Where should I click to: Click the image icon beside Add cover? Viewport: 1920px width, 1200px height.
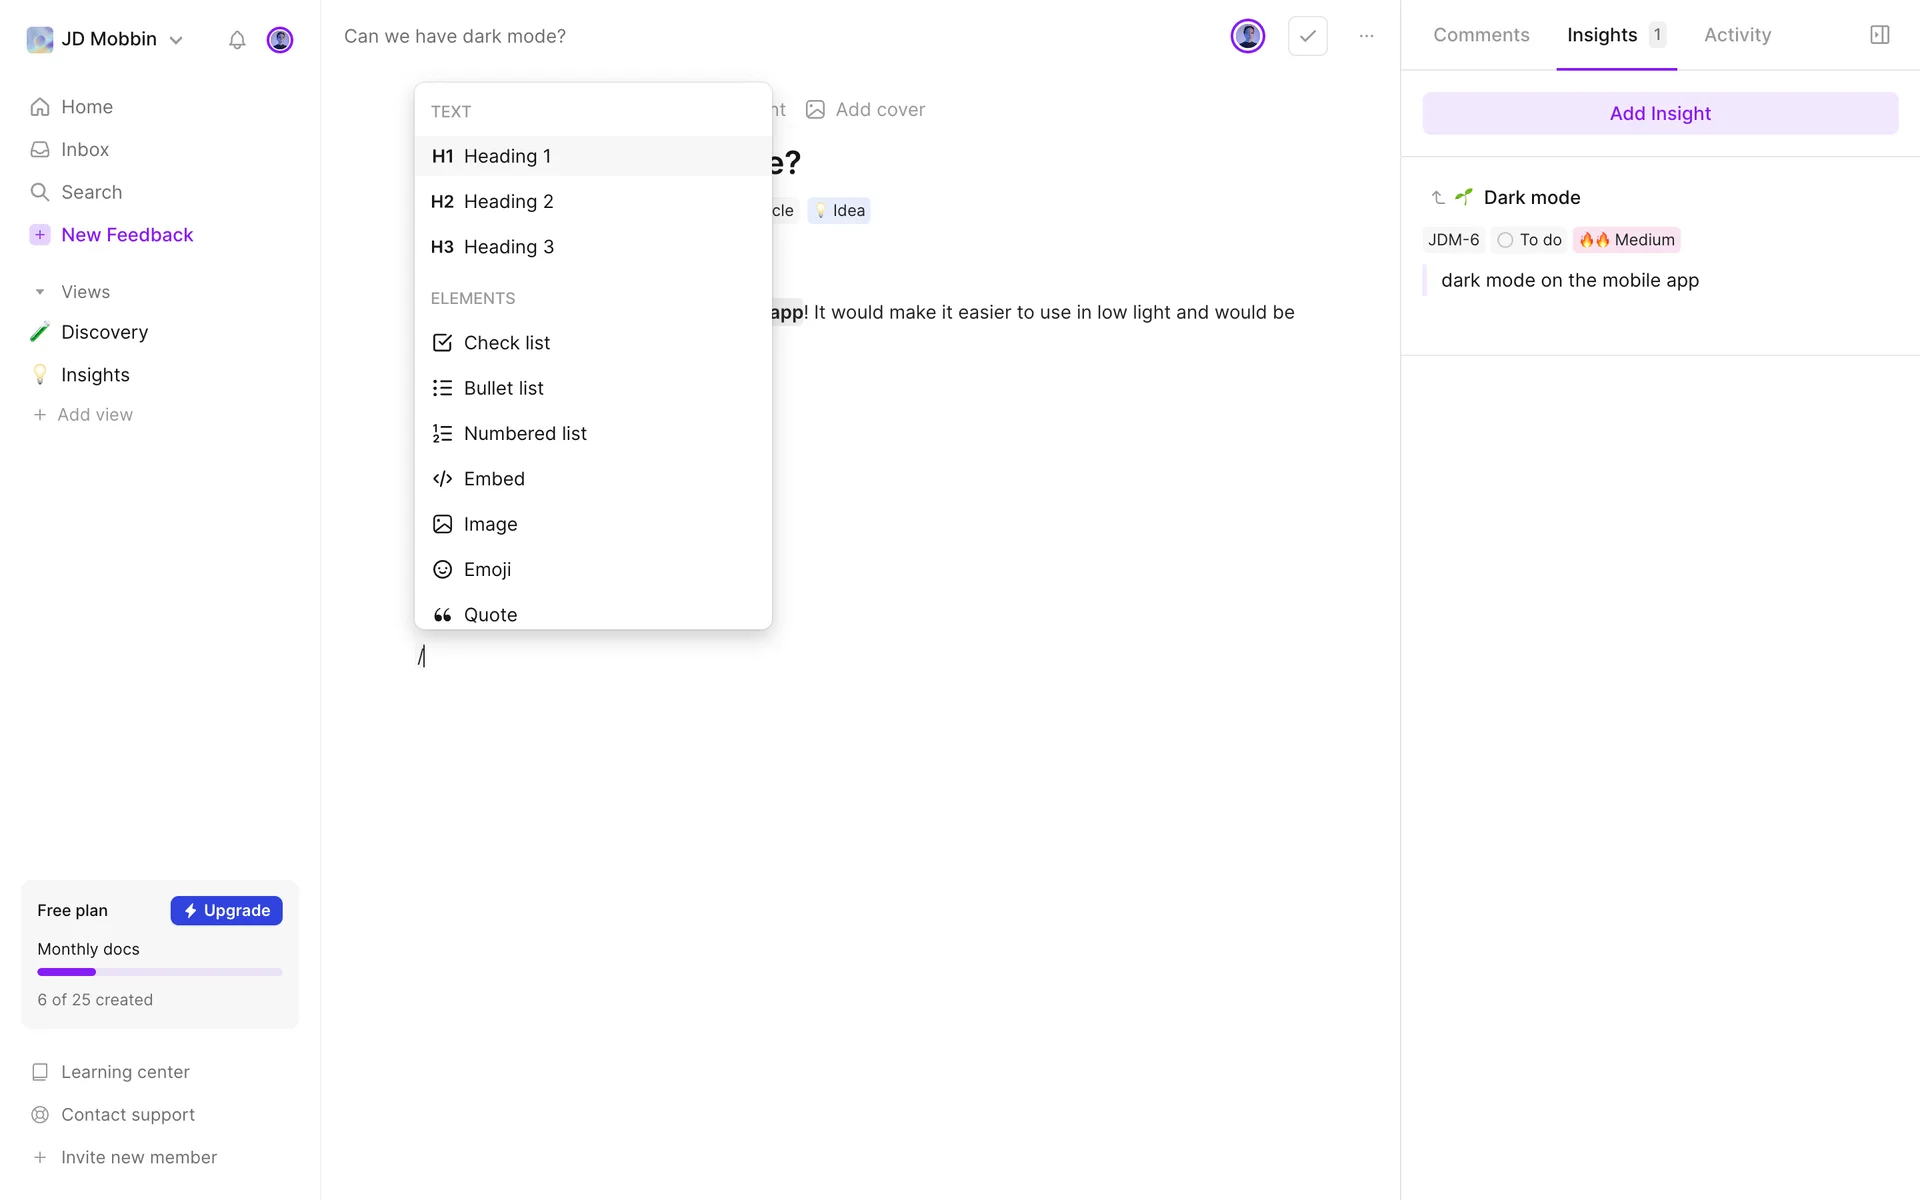pos(815,110)
